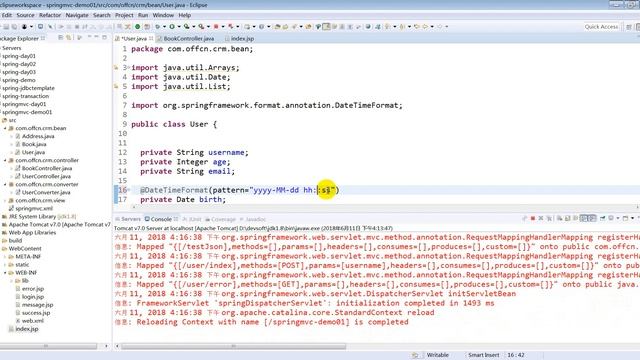Viewport: 640px width, 360px height.
Task: Click Remove Launch X icon in Console
Action: click(541, 219)
